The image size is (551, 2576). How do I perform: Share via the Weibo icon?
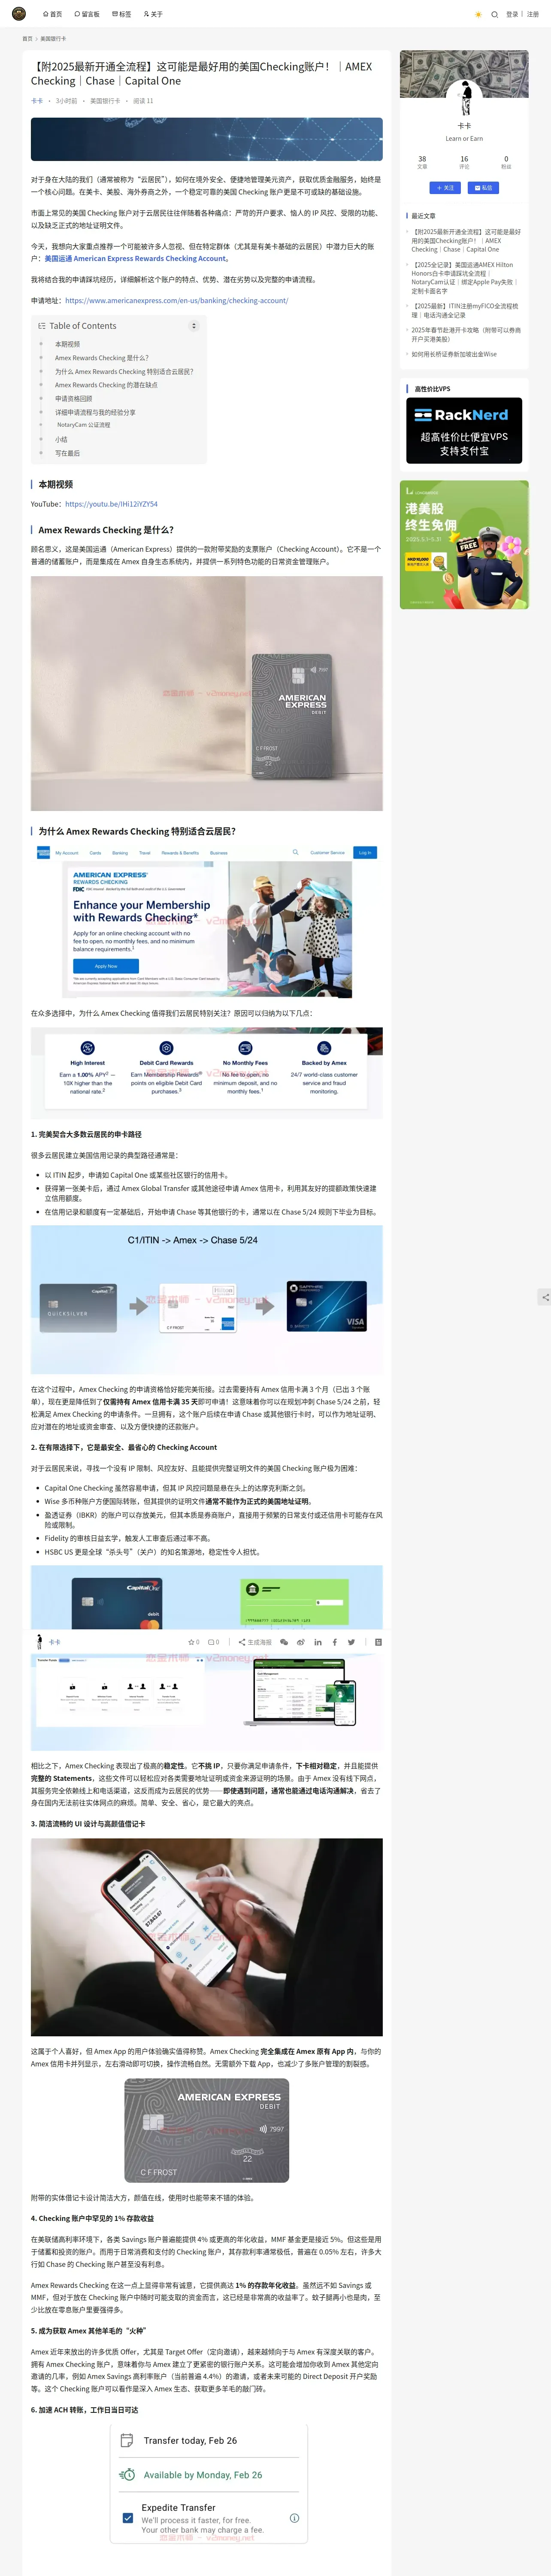(x=301, y=1642)
